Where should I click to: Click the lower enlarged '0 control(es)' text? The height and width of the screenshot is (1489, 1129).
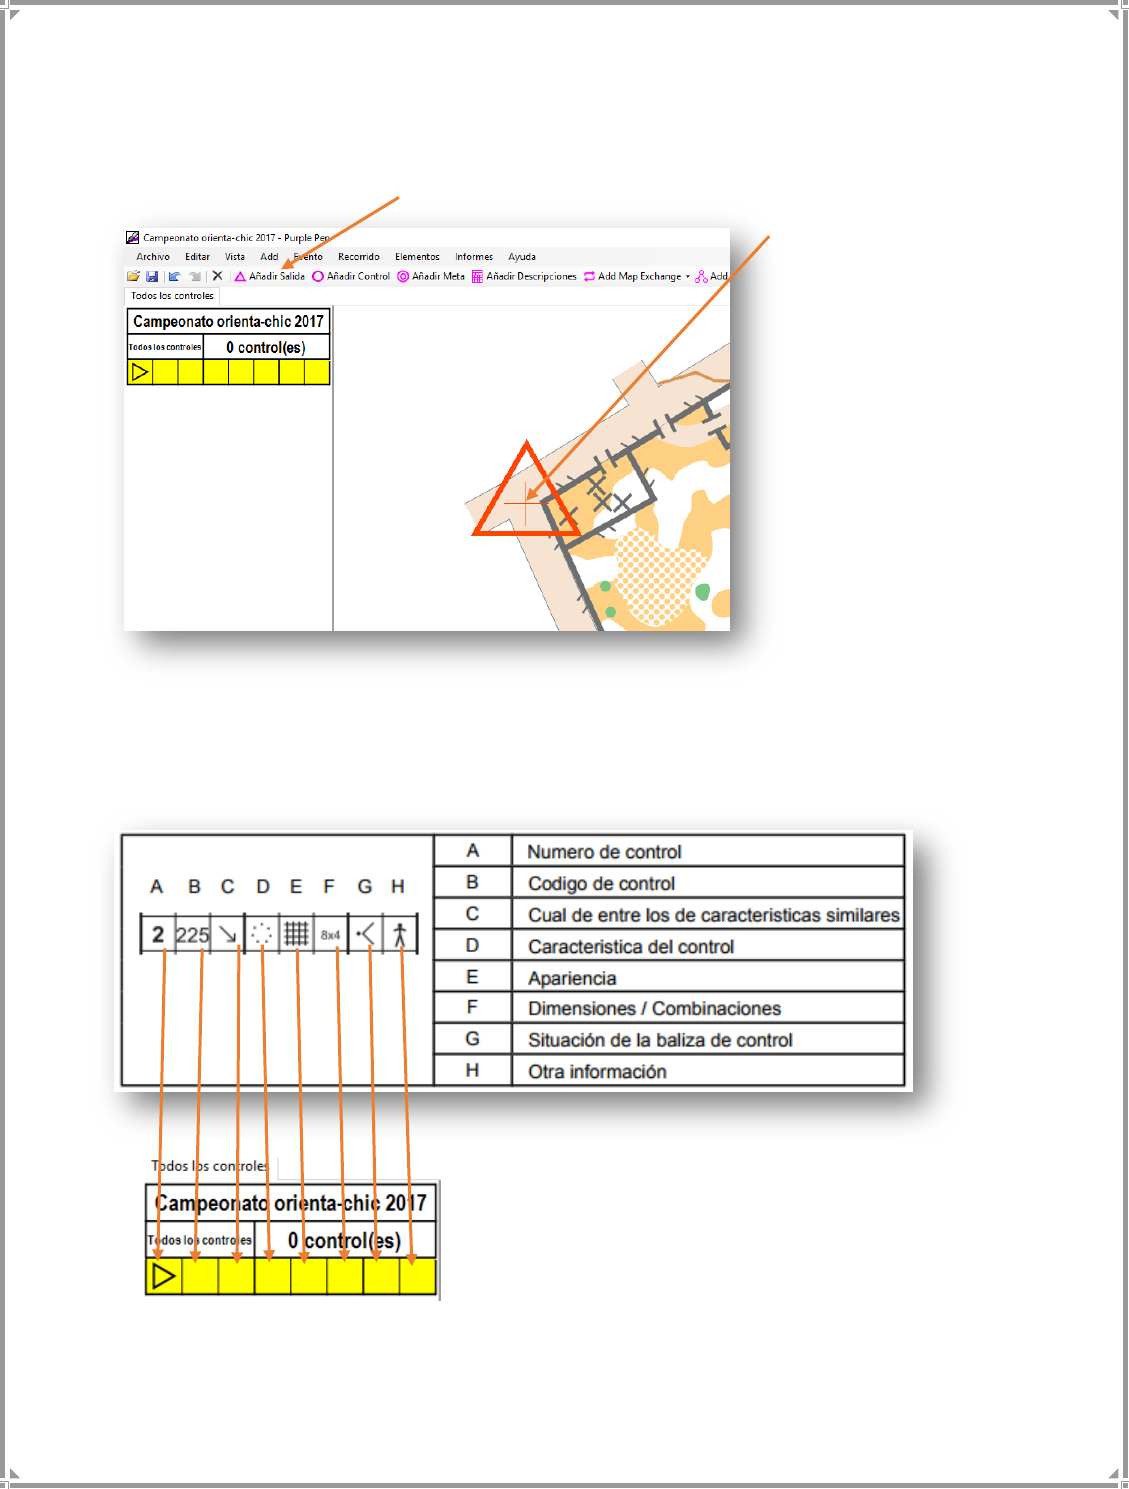tap(344, 1240)
